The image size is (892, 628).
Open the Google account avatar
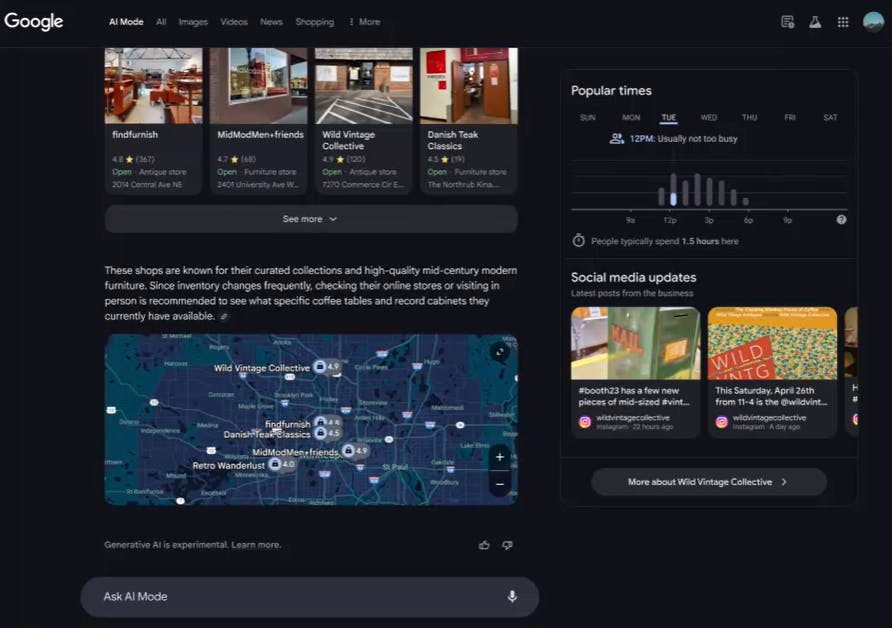pos(873,22)
